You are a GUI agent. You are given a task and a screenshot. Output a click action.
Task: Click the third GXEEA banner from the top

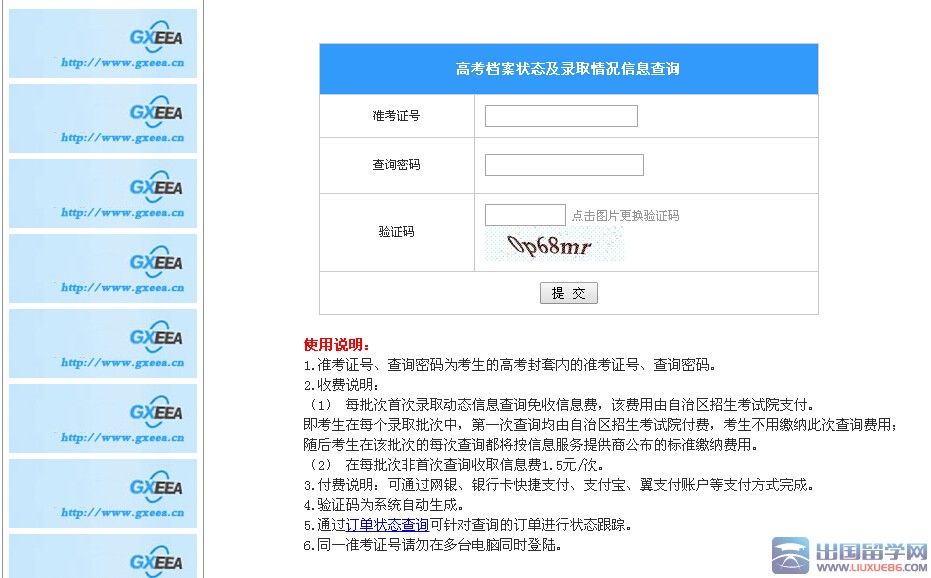[x=103, y=193]
